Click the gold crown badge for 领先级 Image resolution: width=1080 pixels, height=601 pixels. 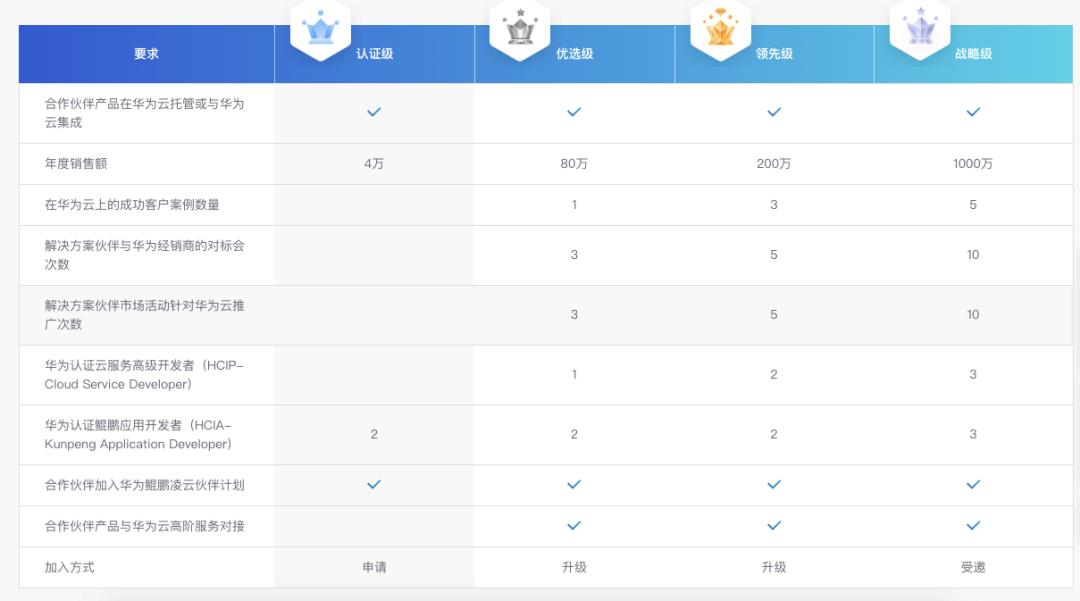pyautogui.click(x=720, y=30)
